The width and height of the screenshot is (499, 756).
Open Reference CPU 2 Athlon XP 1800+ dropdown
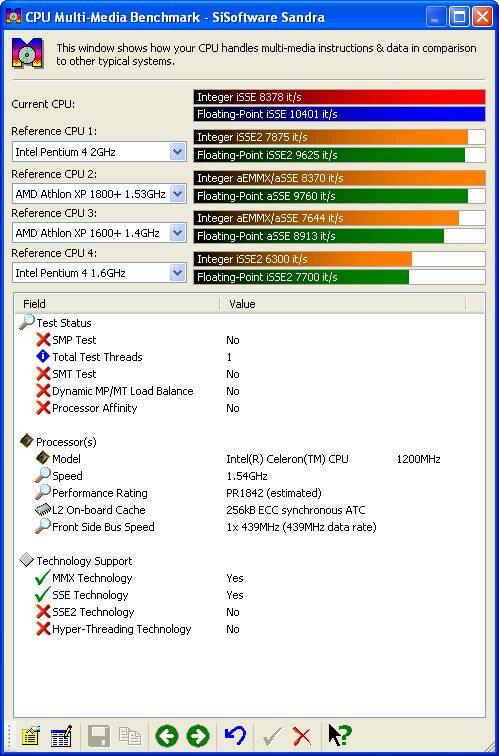click(177, 194)
